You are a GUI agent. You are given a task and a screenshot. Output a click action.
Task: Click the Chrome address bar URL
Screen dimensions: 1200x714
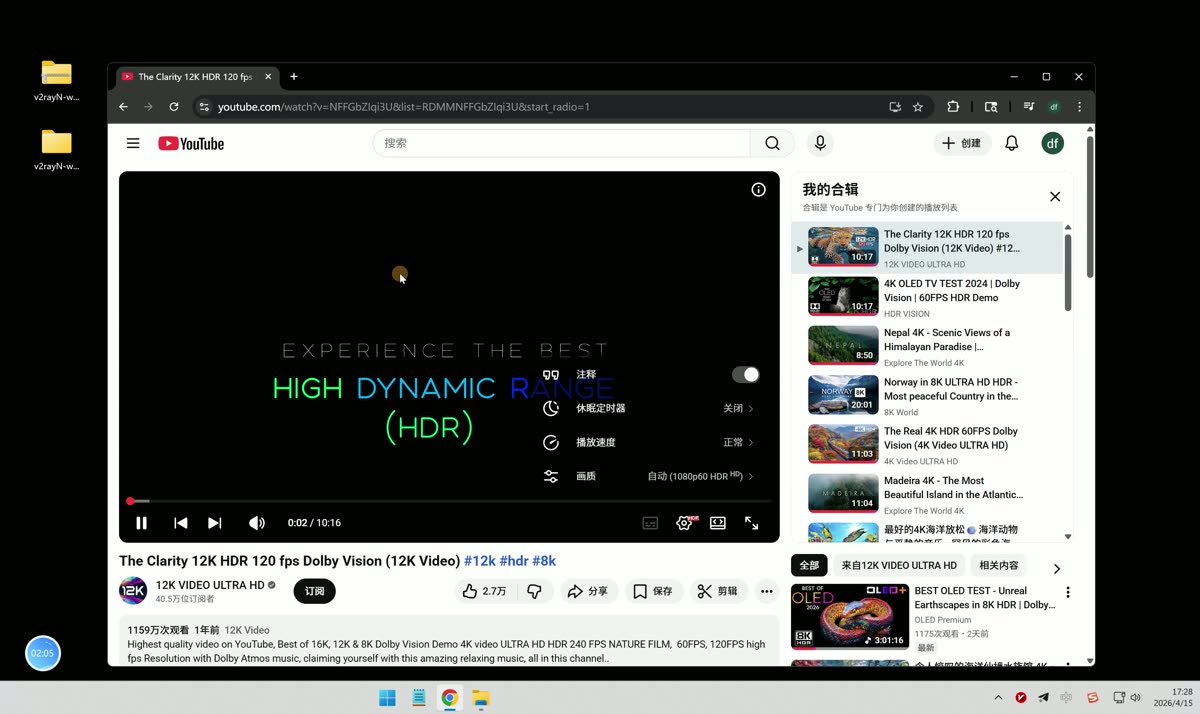[x=404, y=107]
